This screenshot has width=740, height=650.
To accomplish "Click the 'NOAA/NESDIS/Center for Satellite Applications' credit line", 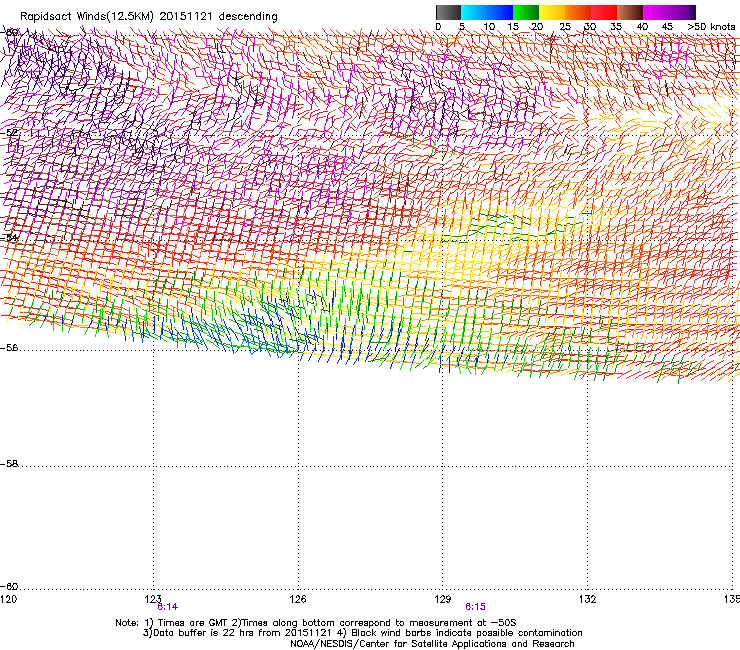I will point(432,644).
